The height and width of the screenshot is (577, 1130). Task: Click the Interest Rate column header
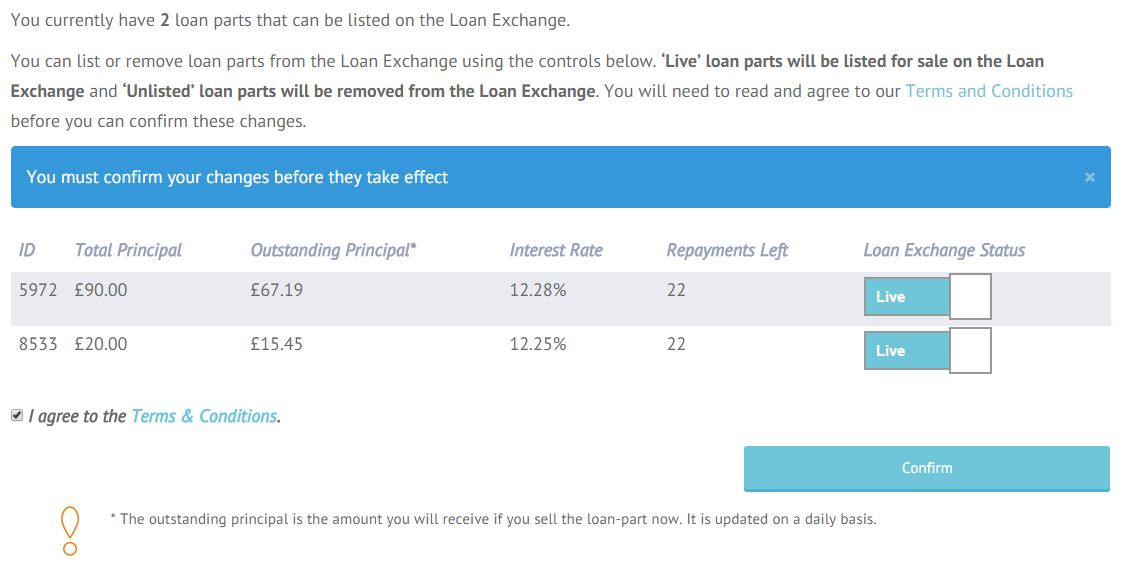(556, 250)
